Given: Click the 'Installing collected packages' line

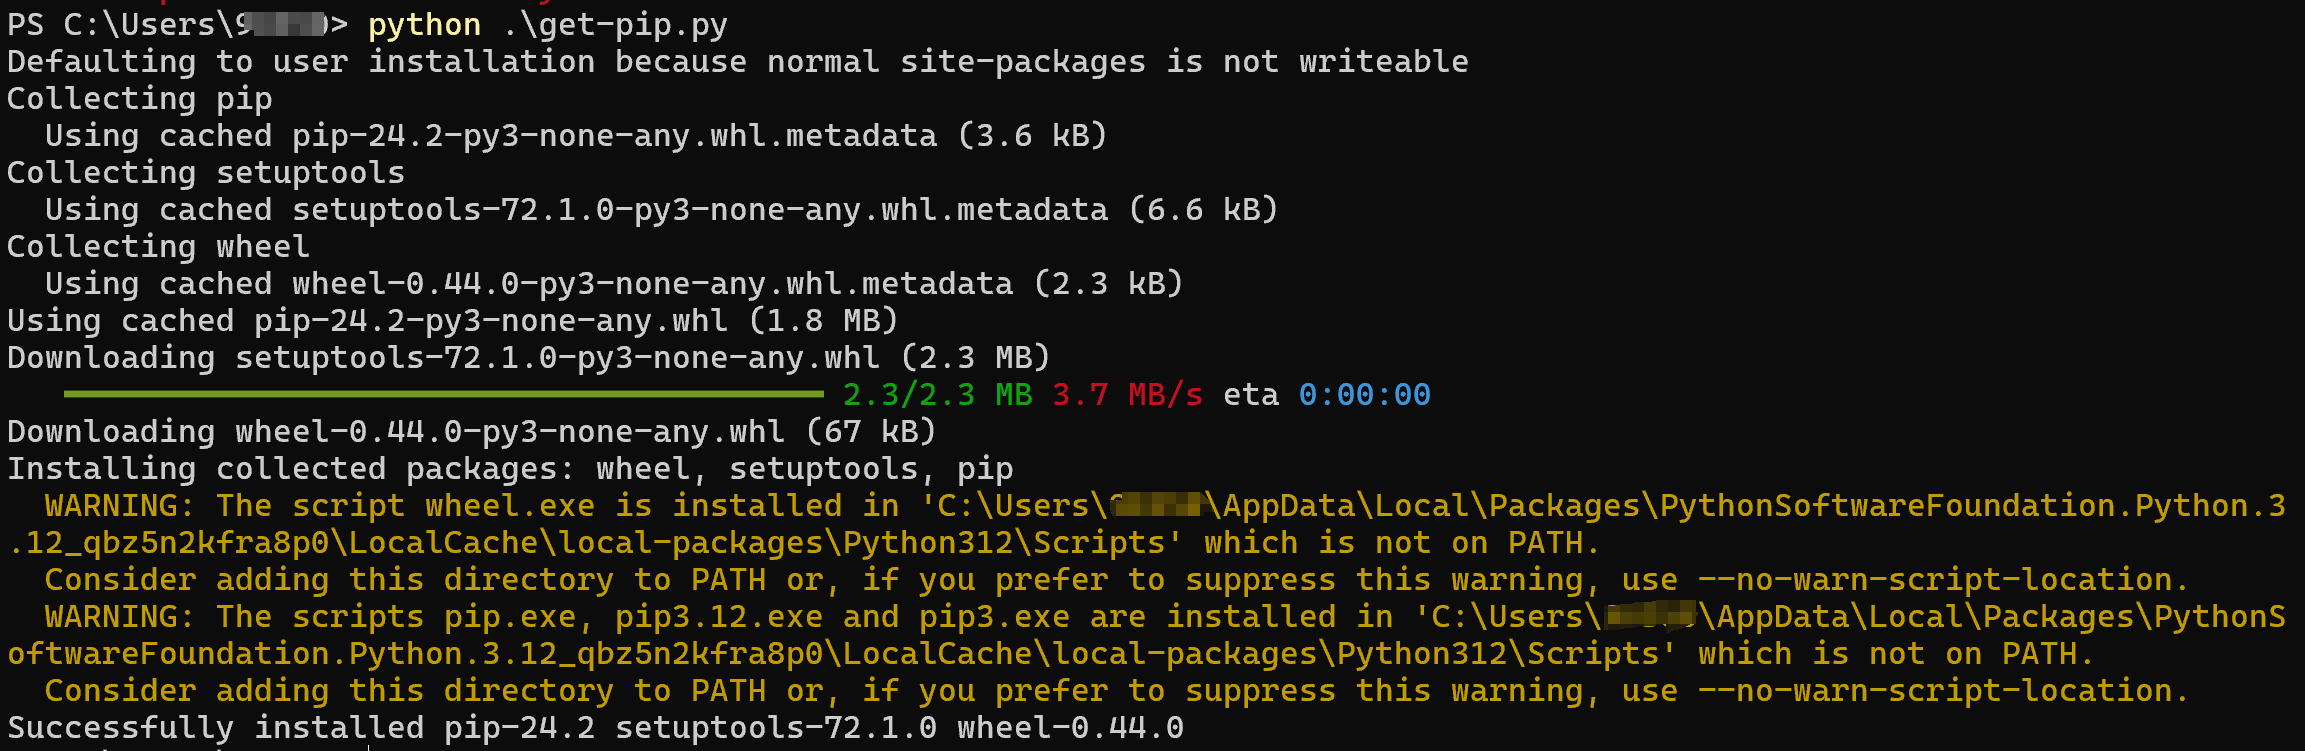Looking at the screenshot, I should coord(510,469).
